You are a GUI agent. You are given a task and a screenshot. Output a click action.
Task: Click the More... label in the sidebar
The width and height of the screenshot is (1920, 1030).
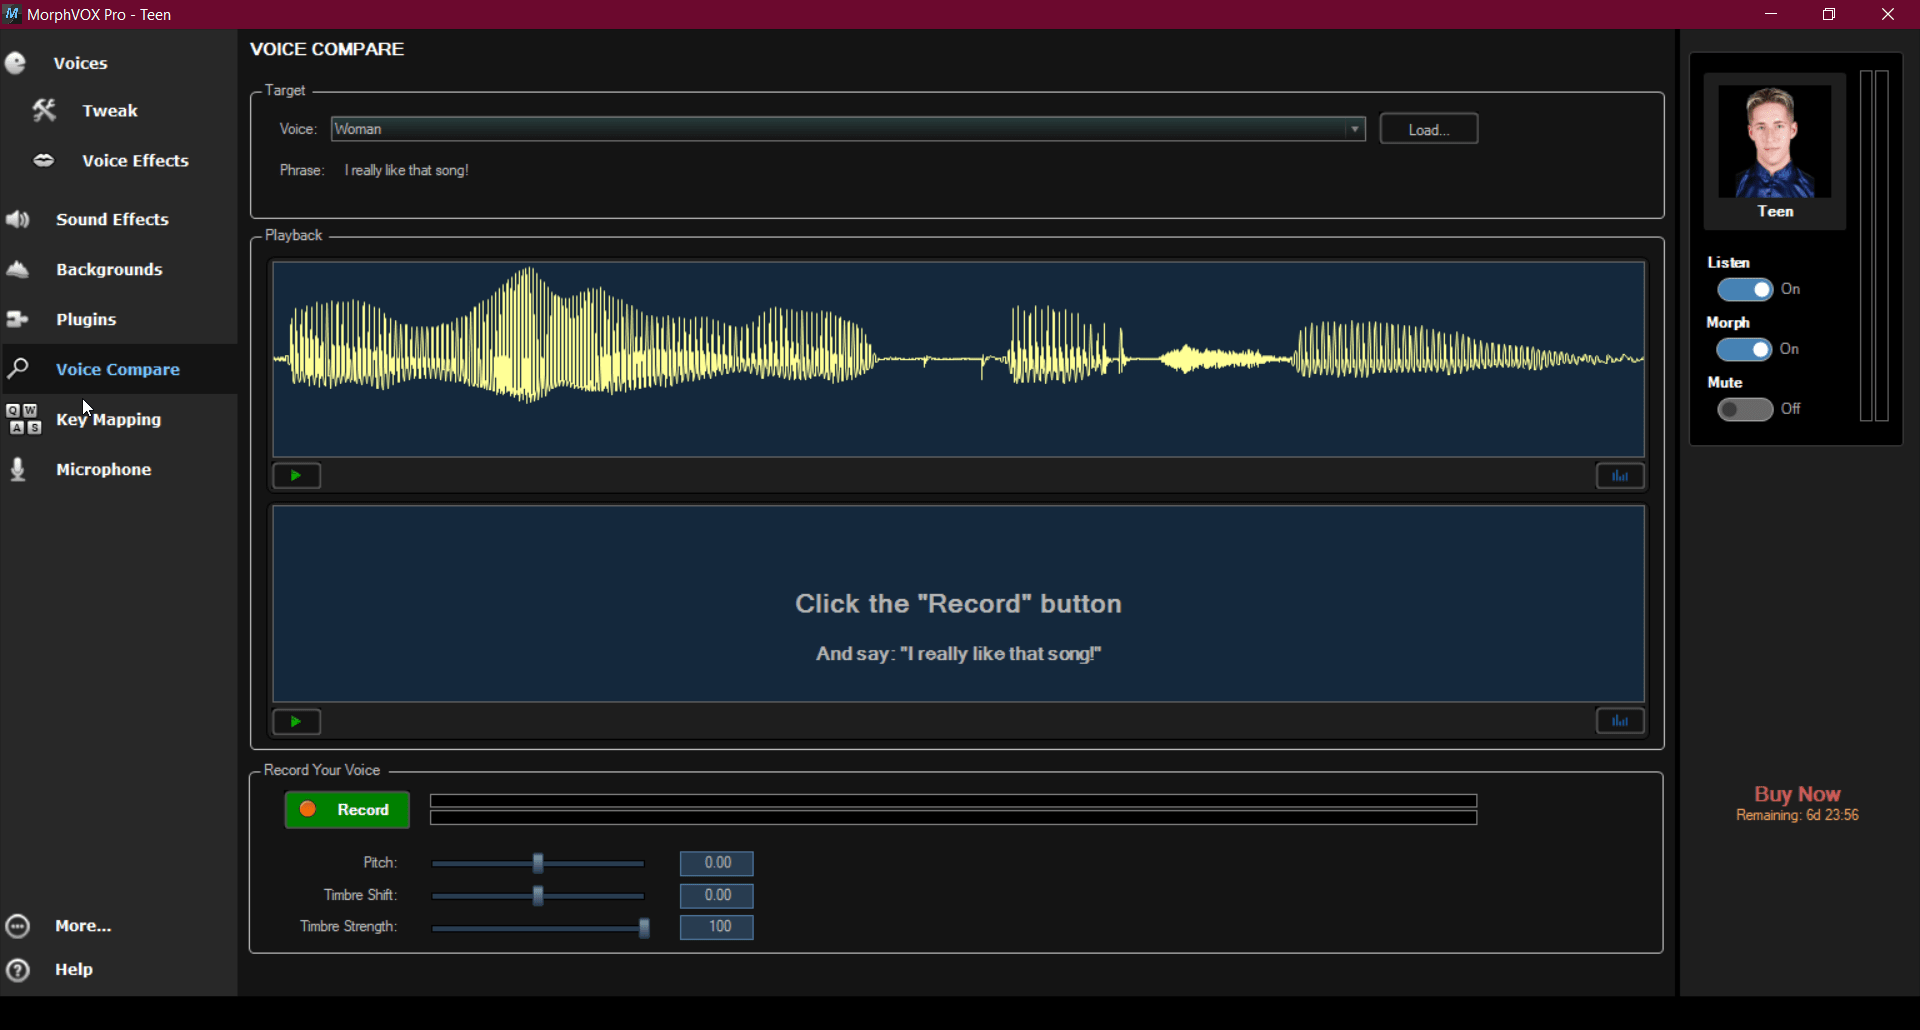click(x=84, y=926)
